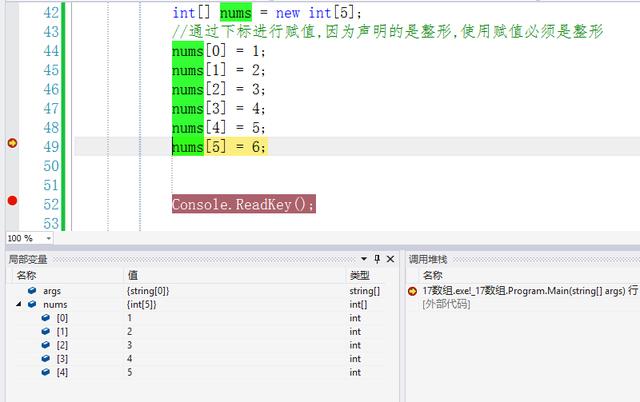
Task: Click the Console.ReadKey(); statement
Action: pos(244,204)
